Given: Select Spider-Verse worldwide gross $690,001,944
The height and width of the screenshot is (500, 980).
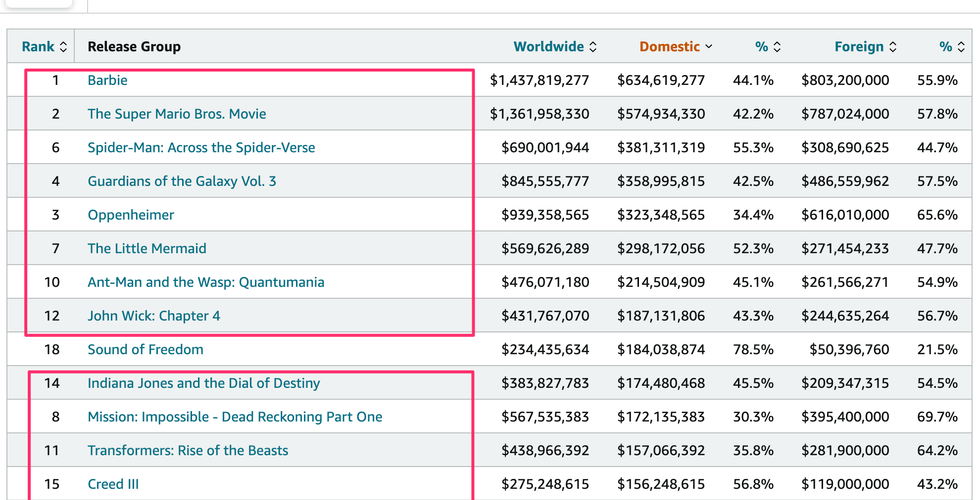Looking at the screenshot, I should tap(545, 148).
